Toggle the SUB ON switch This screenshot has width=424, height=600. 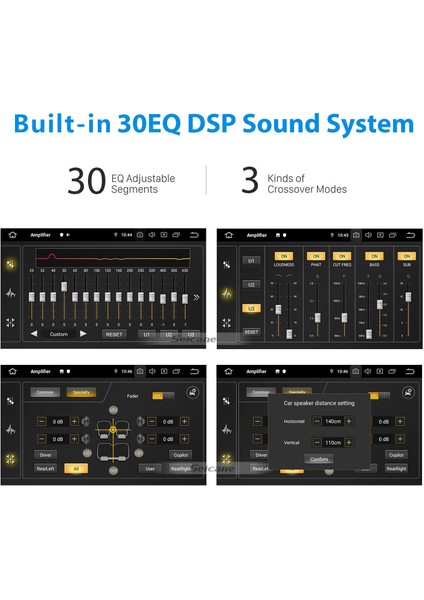tap(407, 256)
